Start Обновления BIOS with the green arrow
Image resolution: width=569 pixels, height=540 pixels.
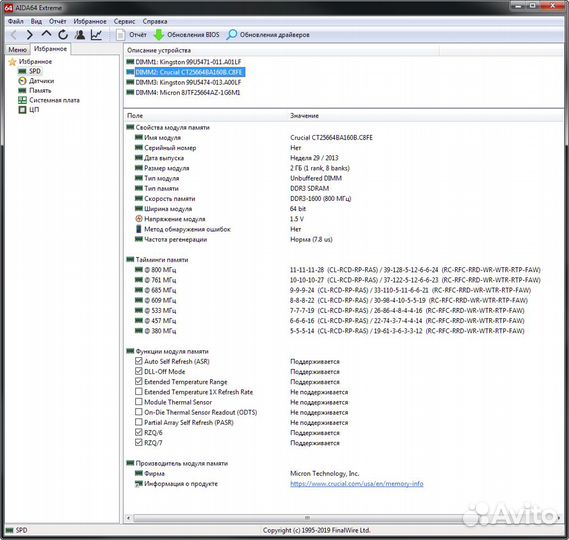coord(159,35)
